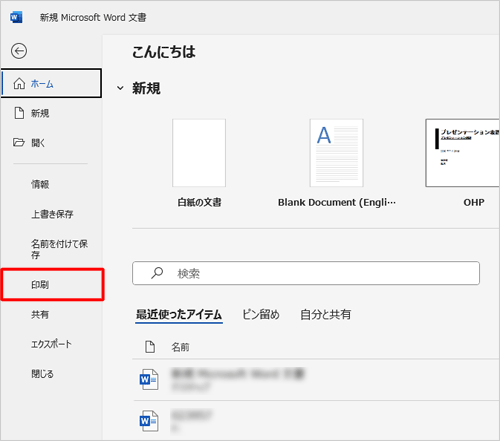Open 開く in the sidebar menu
The width and height of the screenshot is (500, 441).
click(51, 143)
